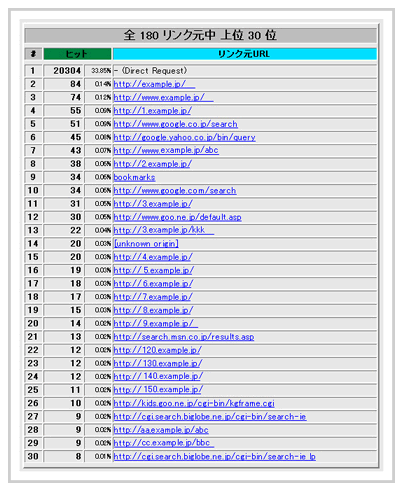Image resolution: width=403 pixels, height=491 pixels.
Task: Select the 全 180 リンク元中 上位 30 位 title
Action: (x=201, y=35)
